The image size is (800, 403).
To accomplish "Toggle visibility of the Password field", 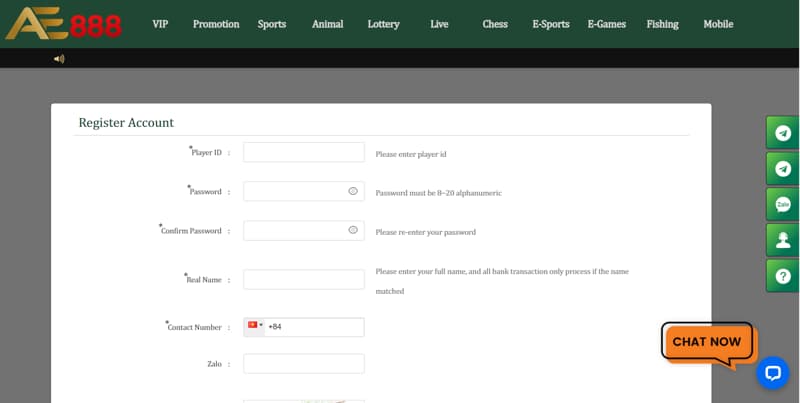I will coord(353,191).
